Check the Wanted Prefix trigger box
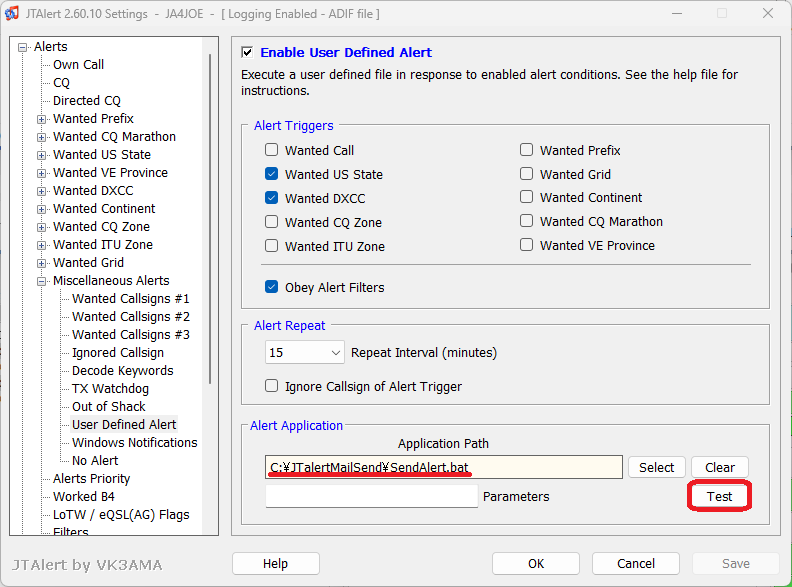Screen dimensions: 792x587 pyautogui.click(x=526, y=150)
